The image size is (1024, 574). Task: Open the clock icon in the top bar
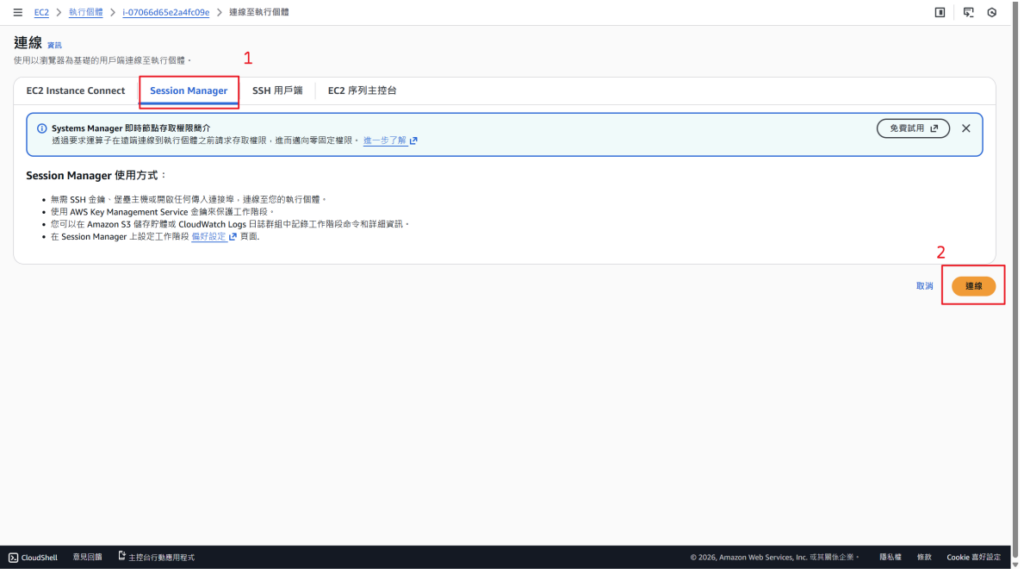pyautogui.click(x=992, y=12)
